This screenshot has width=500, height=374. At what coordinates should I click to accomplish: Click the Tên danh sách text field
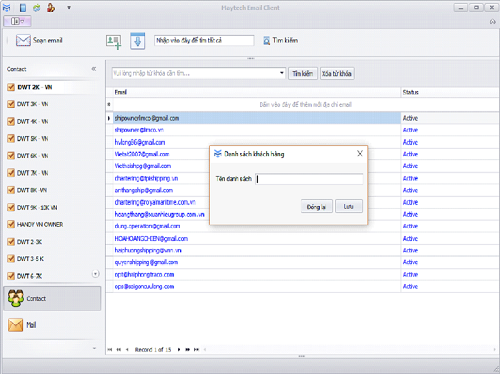point(309,179)
